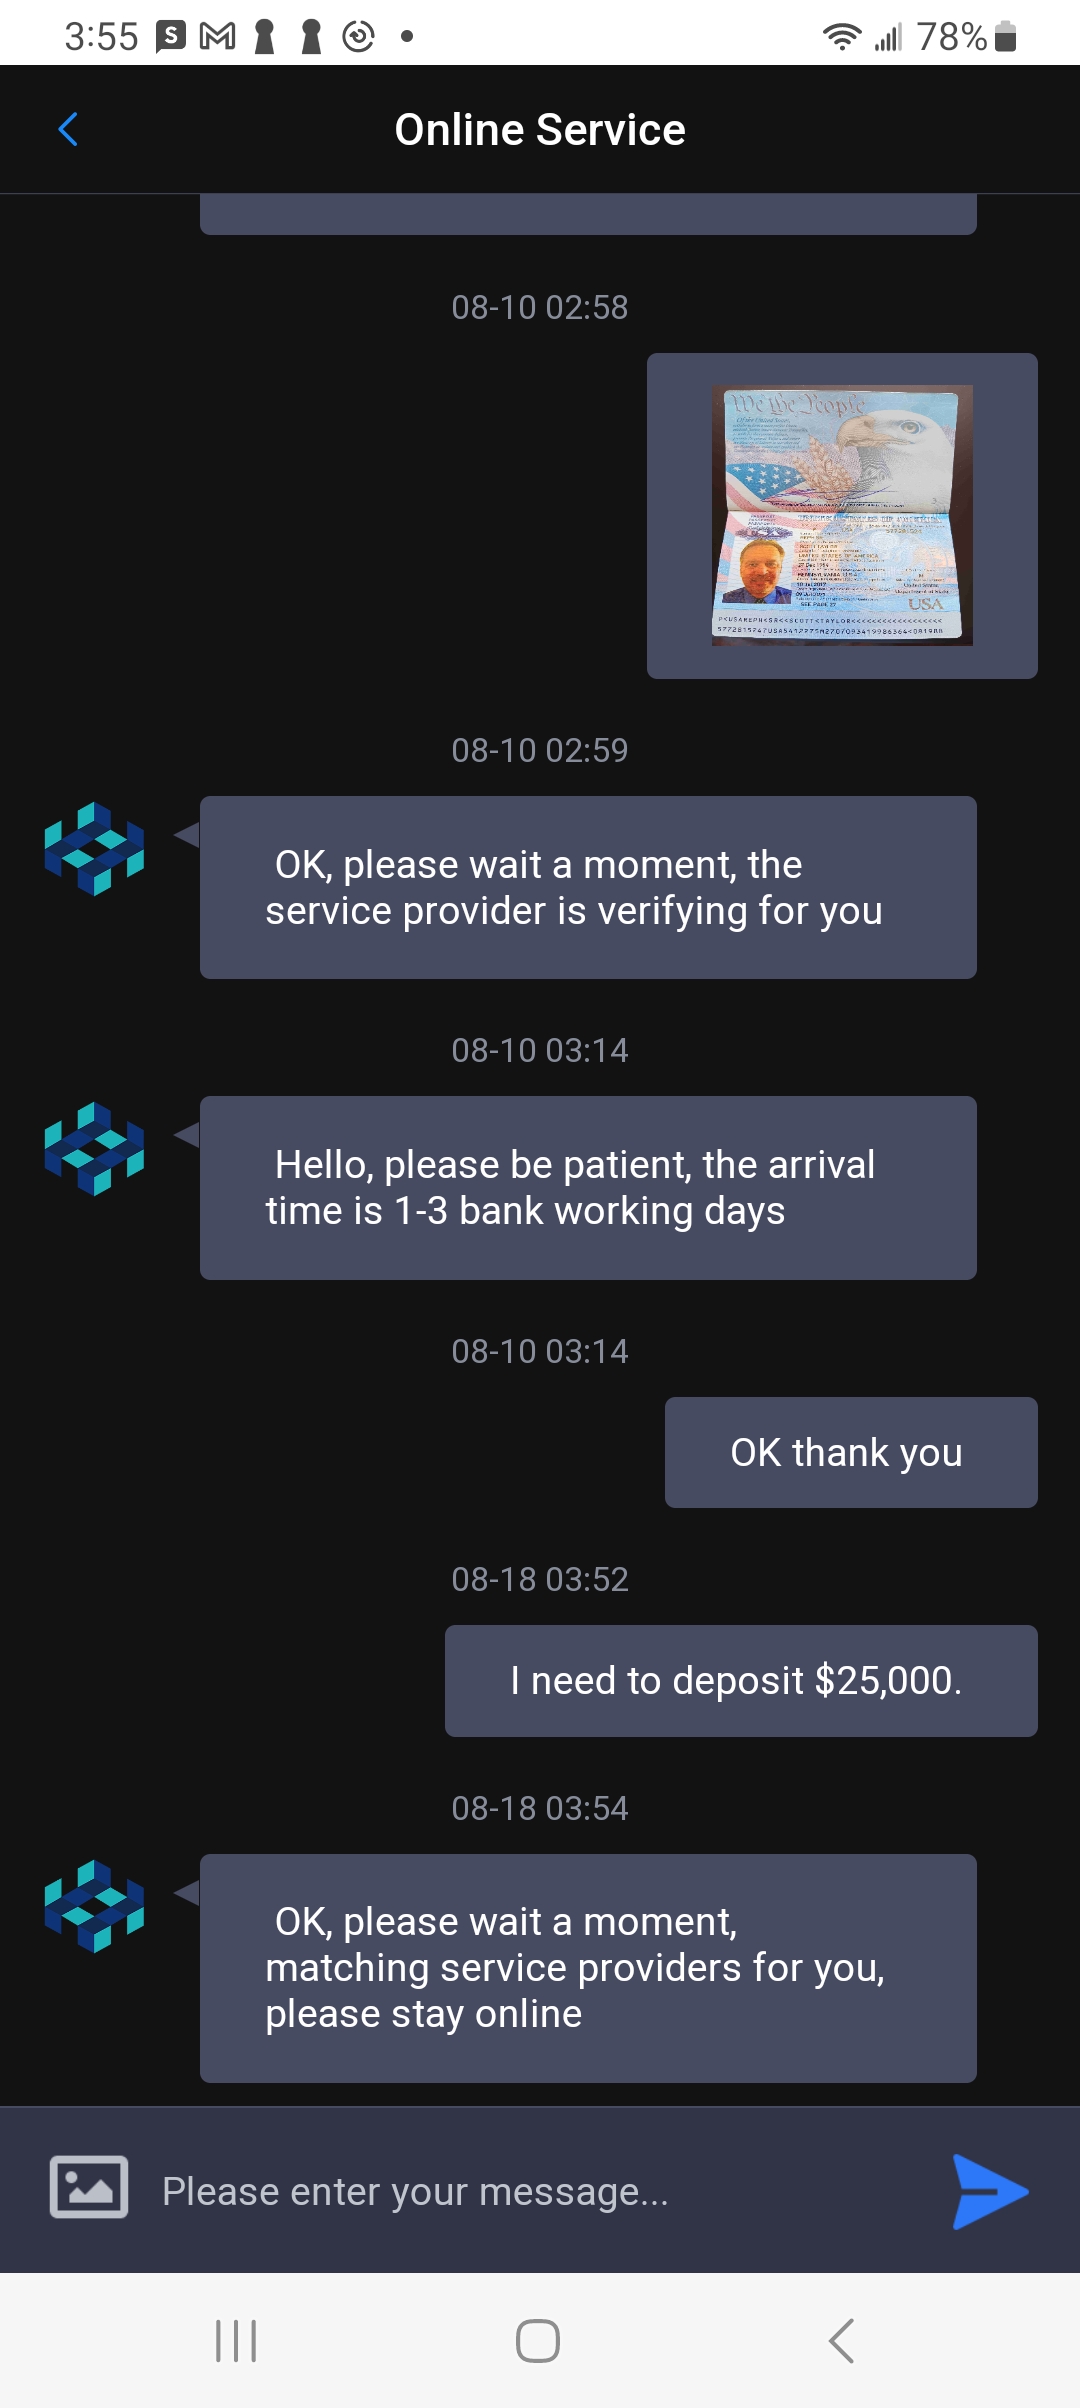Tap the blue back arrow in header
This screenshot has height=2408, width=1080.
(x=68, y=129)
